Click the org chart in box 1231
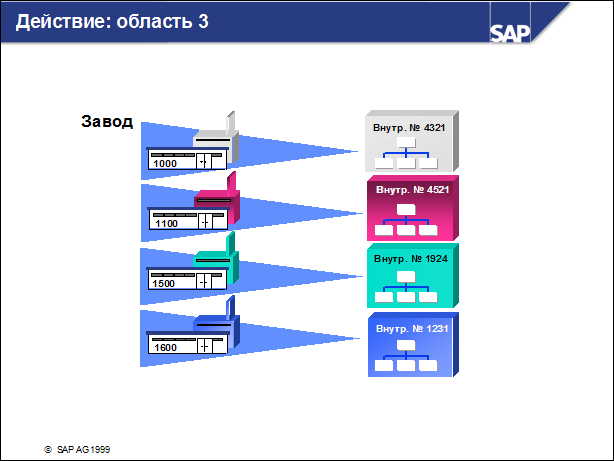This screenshot has height=461, width=614. (x=406, y=356)
